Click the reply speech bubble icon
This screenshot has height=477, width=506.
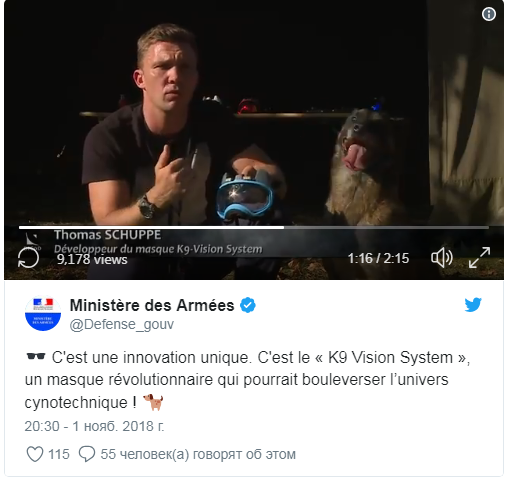tap(87, 454)
